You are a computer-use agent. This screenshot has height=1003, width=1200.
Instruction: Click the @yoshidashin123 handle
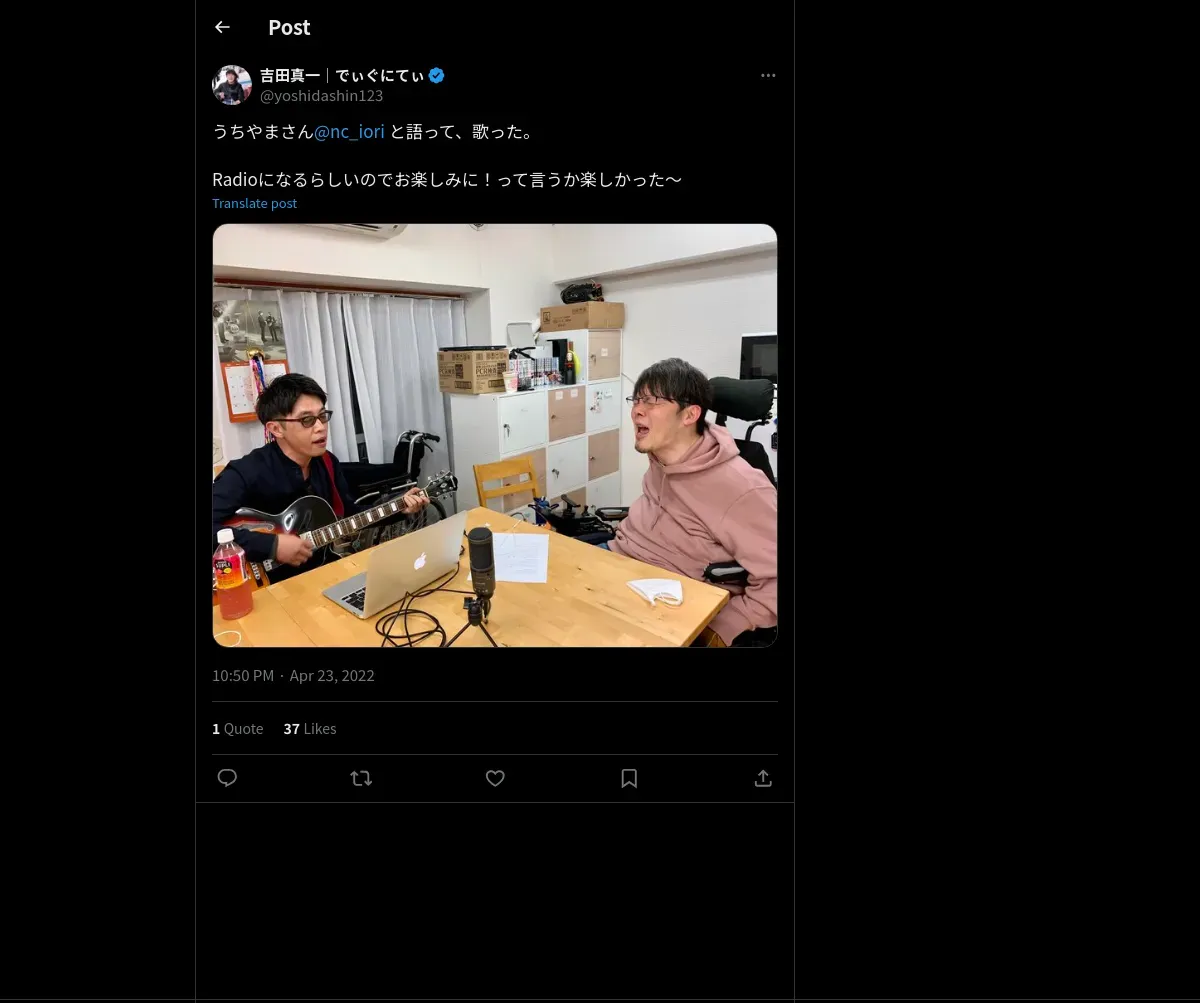pyautogui.click(x=322, y=96)
